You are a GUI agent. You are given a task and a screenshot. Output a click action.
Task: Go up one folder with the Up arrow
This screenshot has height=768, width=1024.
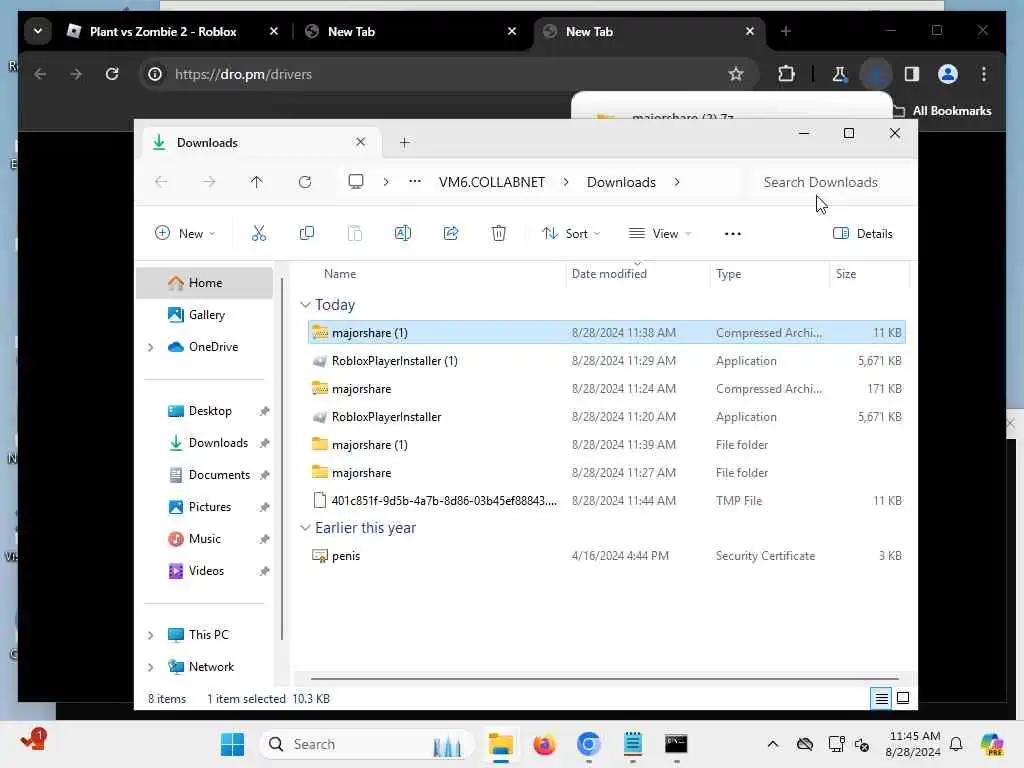(x=257, y=182)
